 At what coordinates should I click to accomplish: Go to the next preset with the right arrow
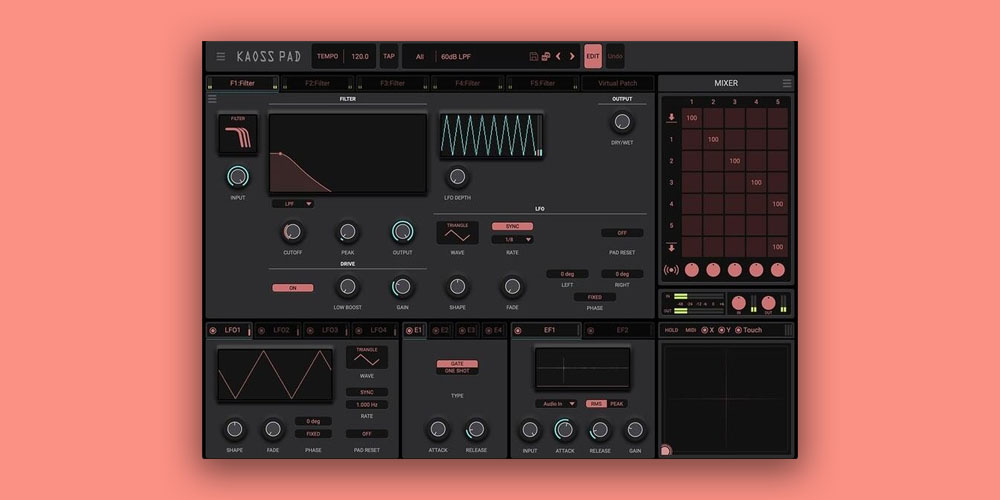click(x=572, y=56)
